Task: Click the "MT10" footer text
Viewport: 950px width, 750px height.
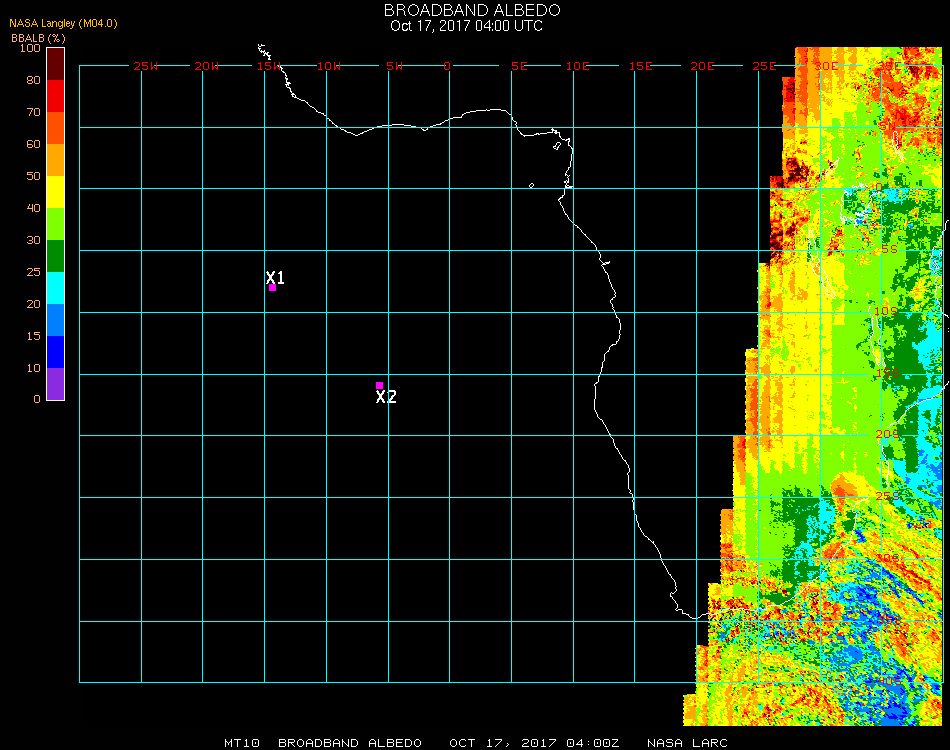Action: point(242,743)
